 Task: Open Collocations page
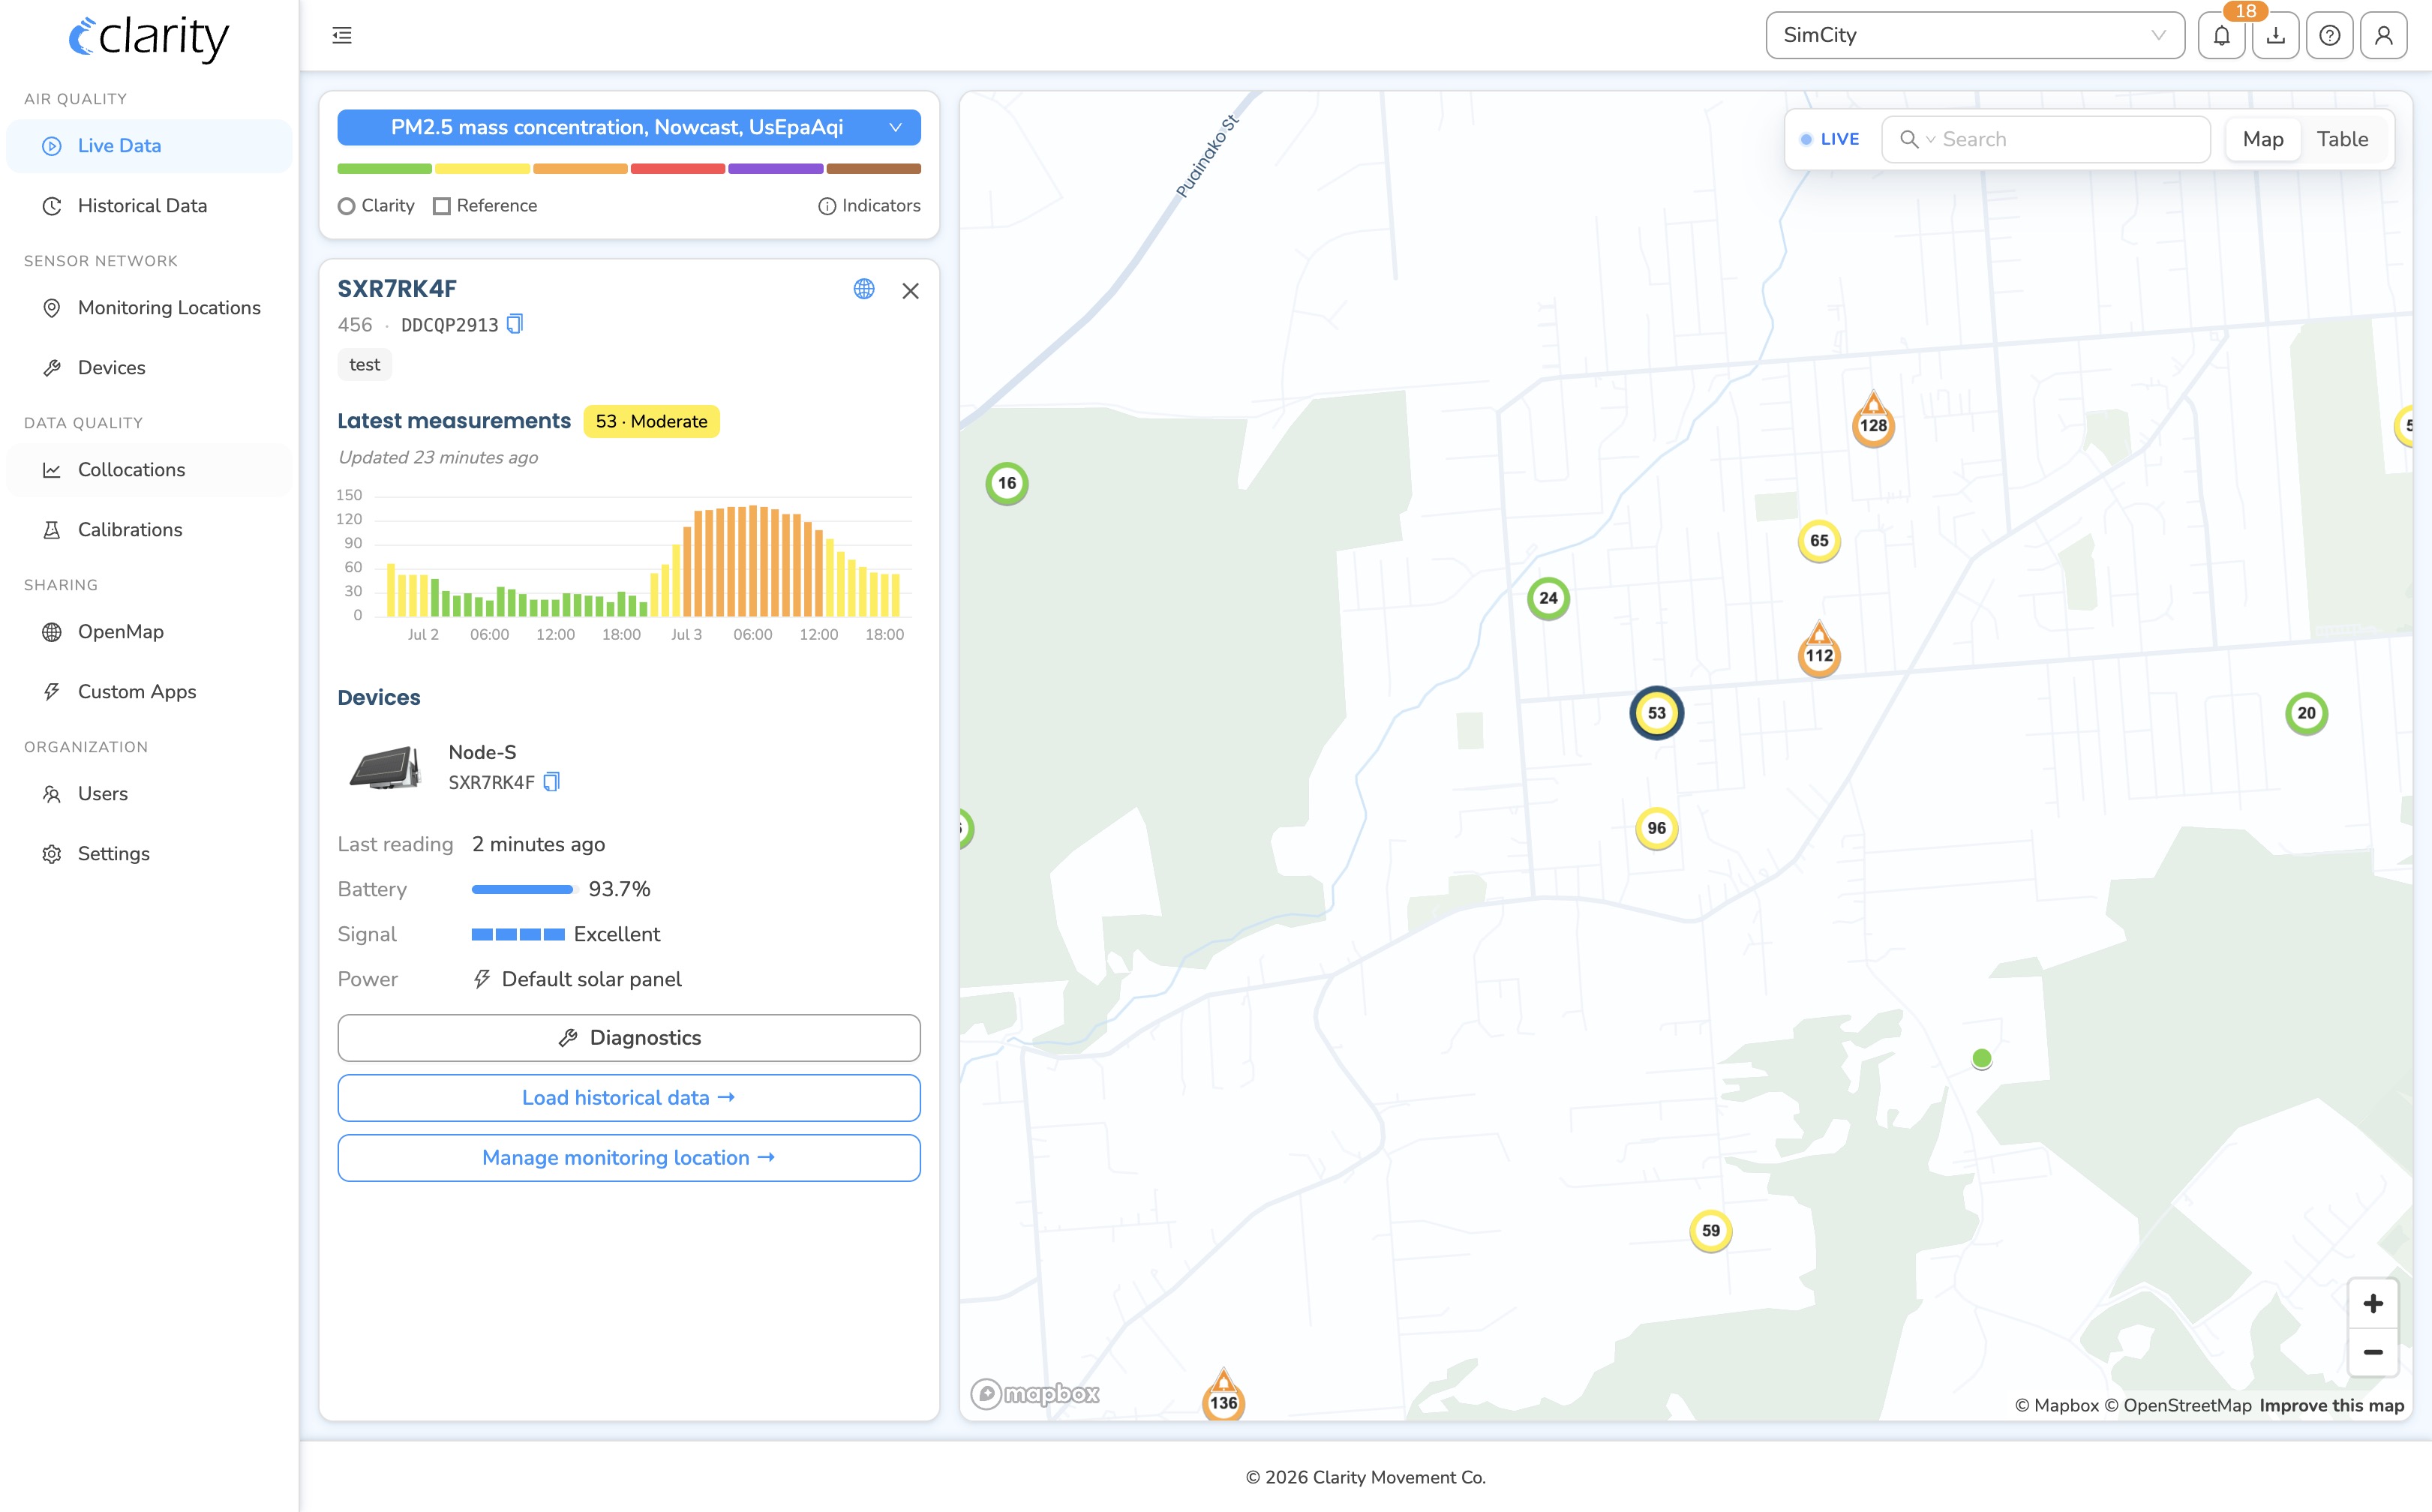[x=149, y=470]
